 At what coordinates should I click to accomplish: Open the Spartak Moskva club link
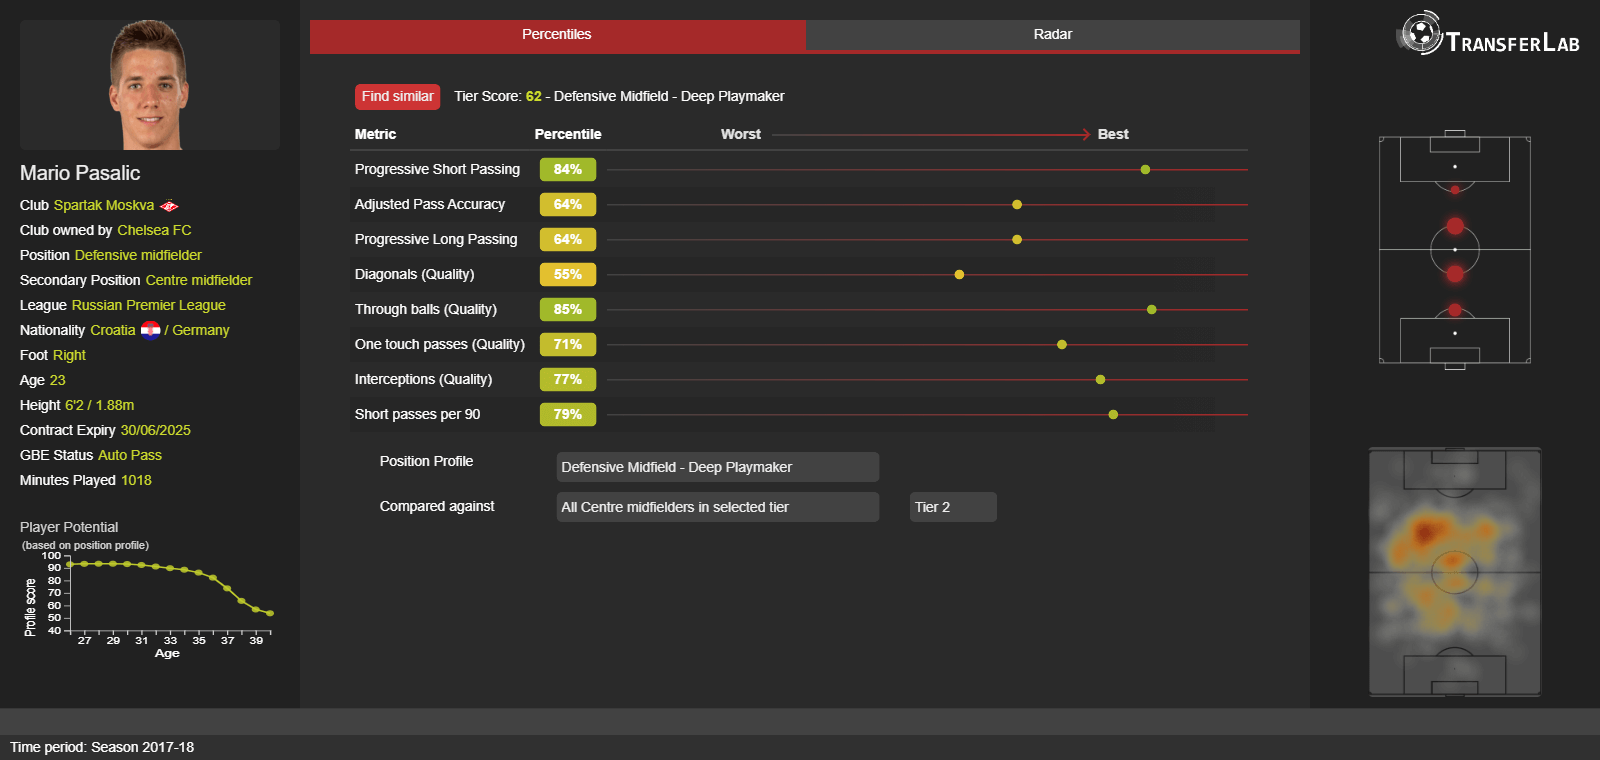104,205
